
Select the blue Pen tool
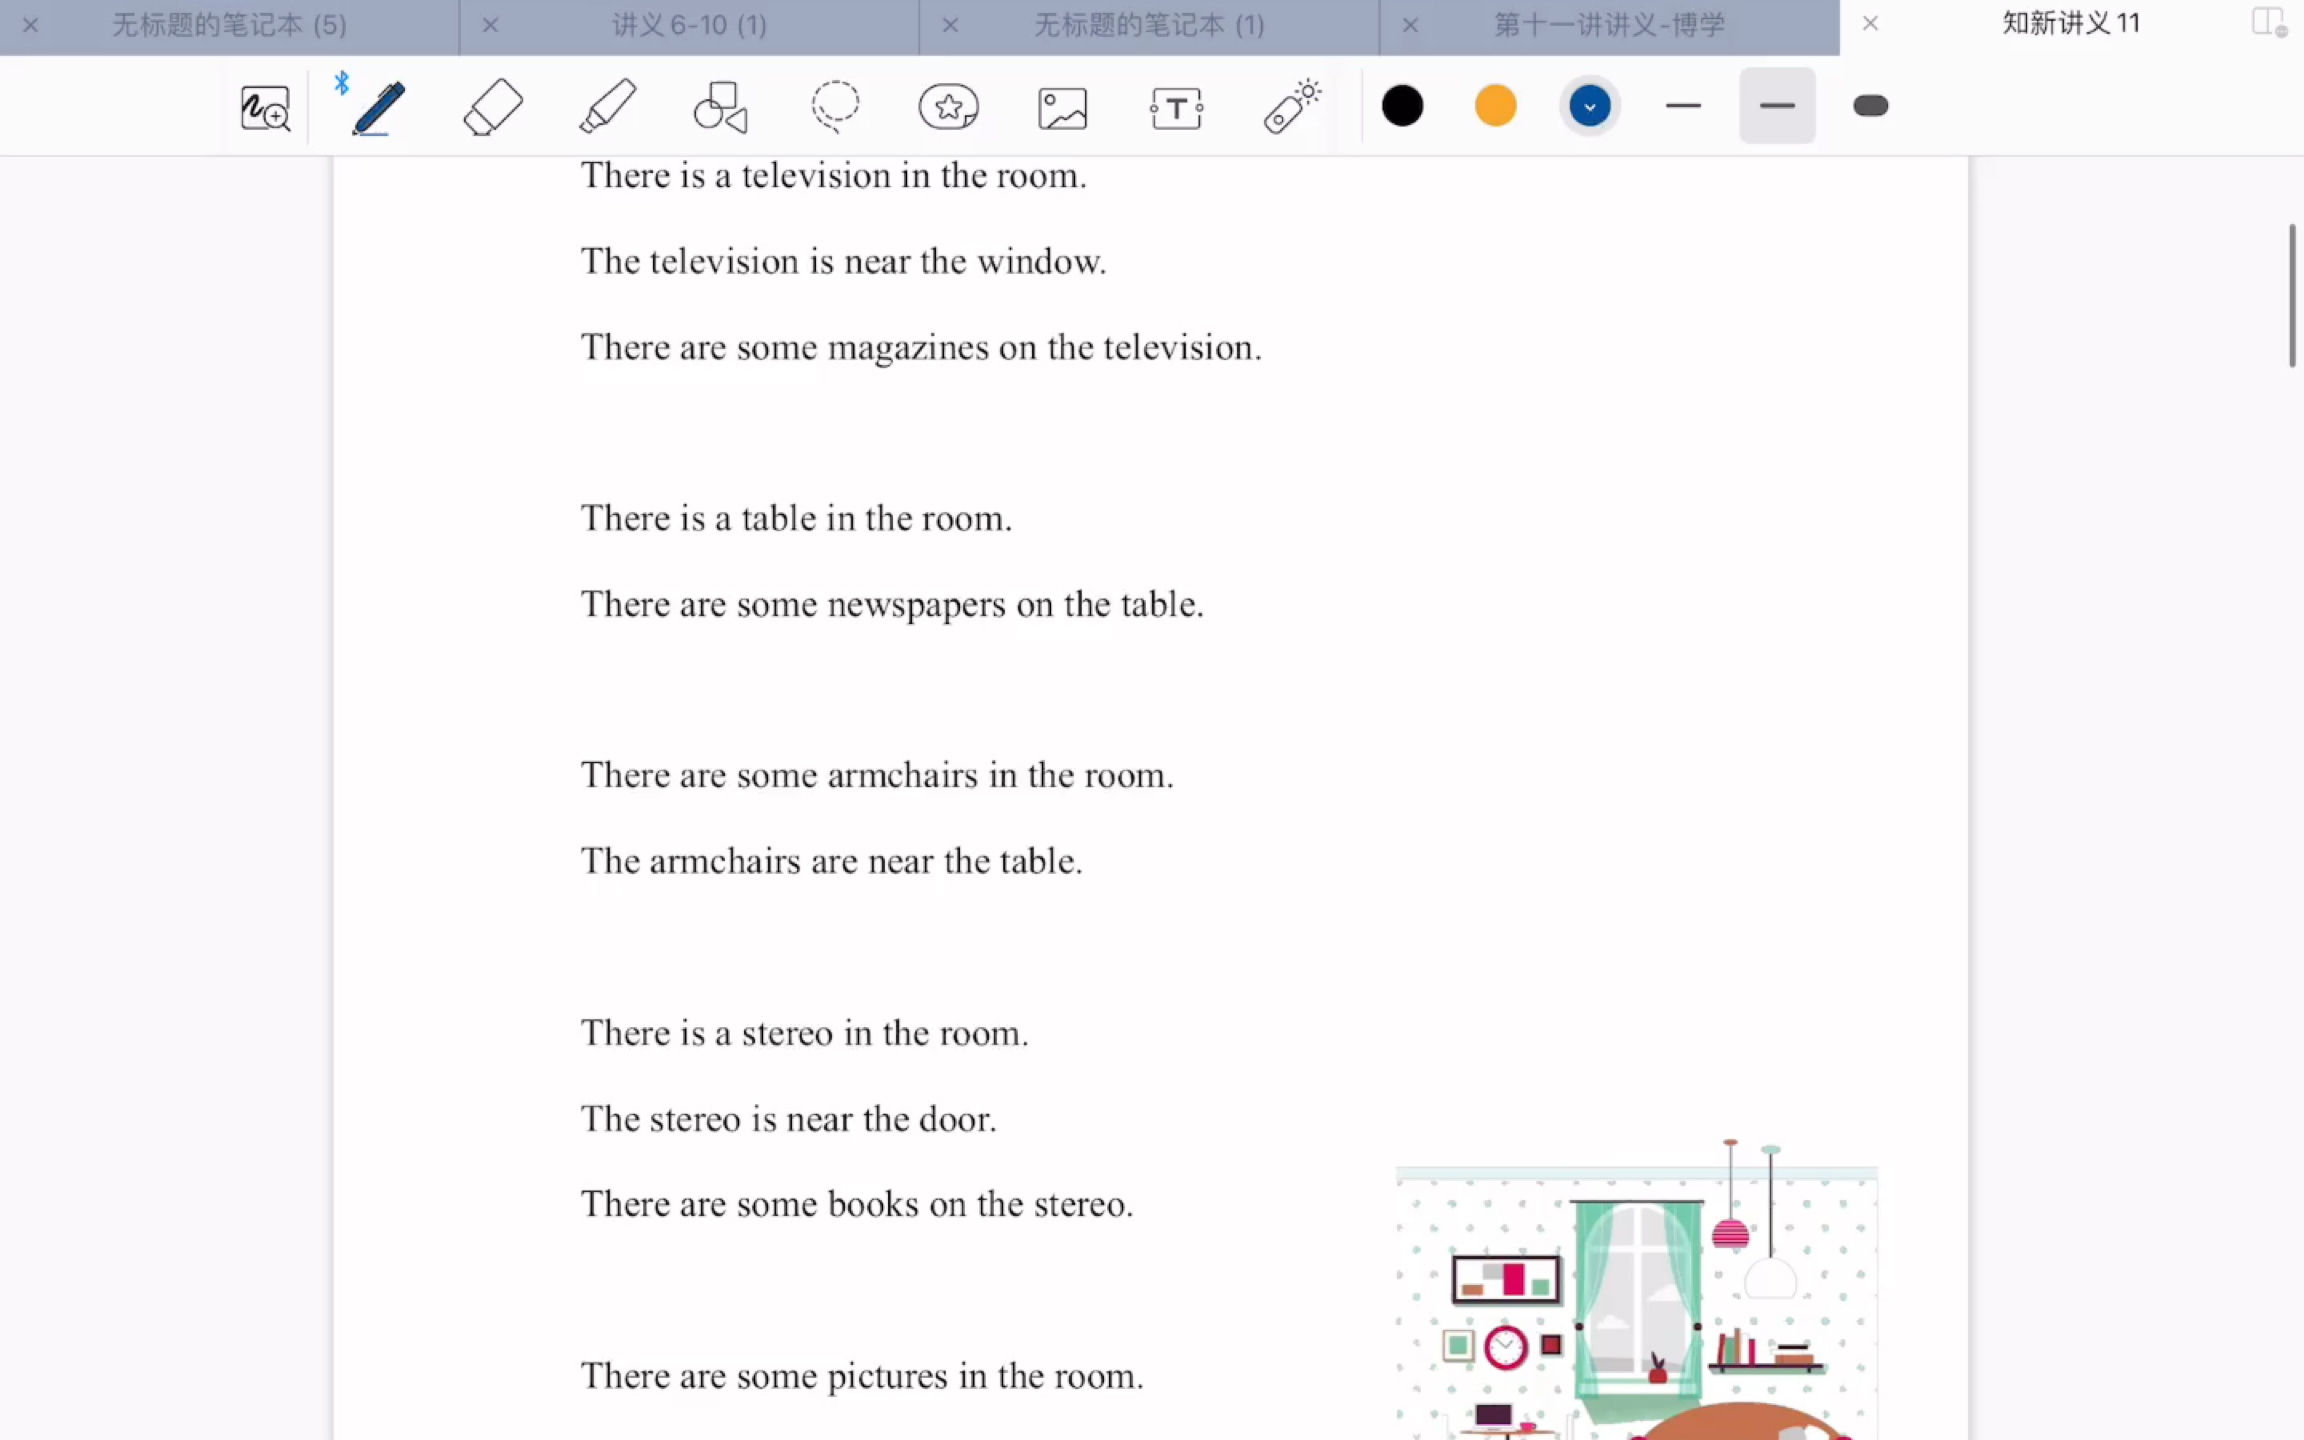(378, 107)
